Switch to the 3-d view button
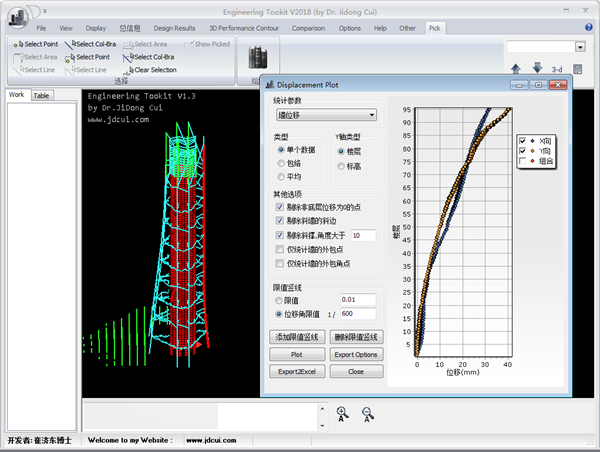The height and width of the screenshot is (452, 600). point(557,69)
